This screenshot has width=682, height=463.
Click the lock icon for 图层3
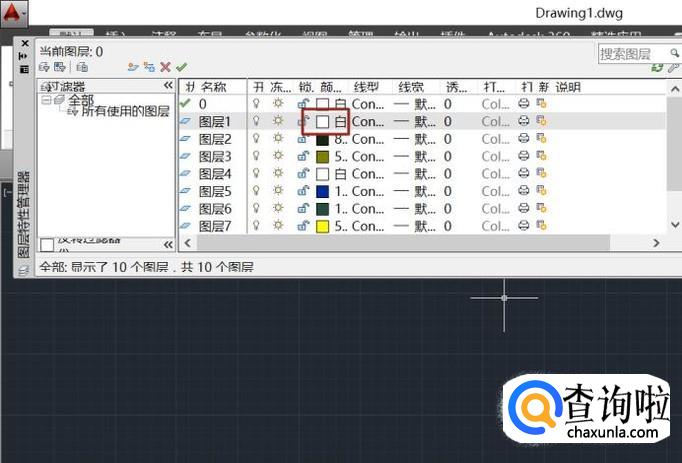click(x=302, y=157)
